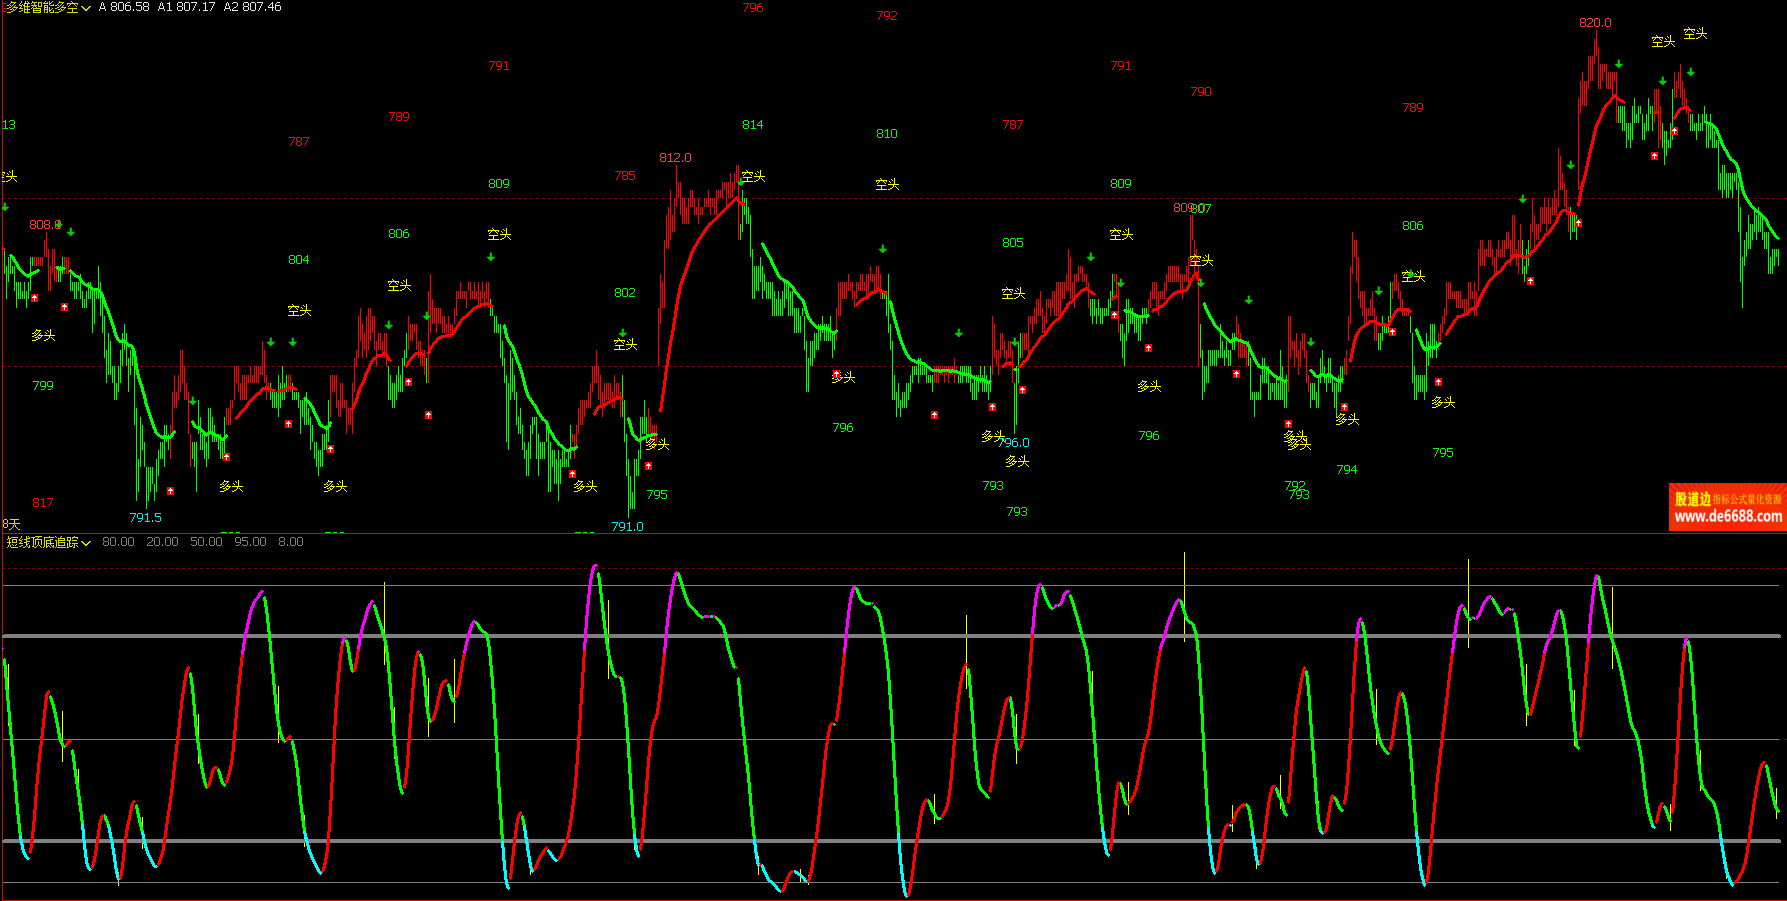Open the www.de6688.com website link
This screenshot has width=1787, height=901.
(1727, 517)
